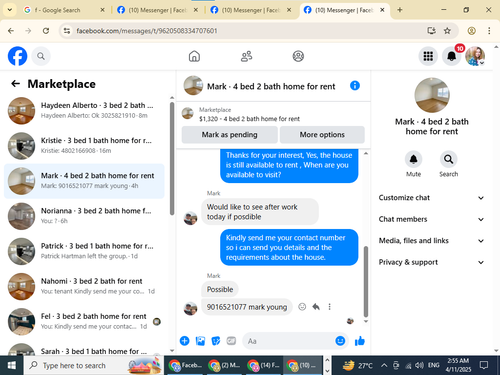Open the Facebook home logo

tap(17, 56)
